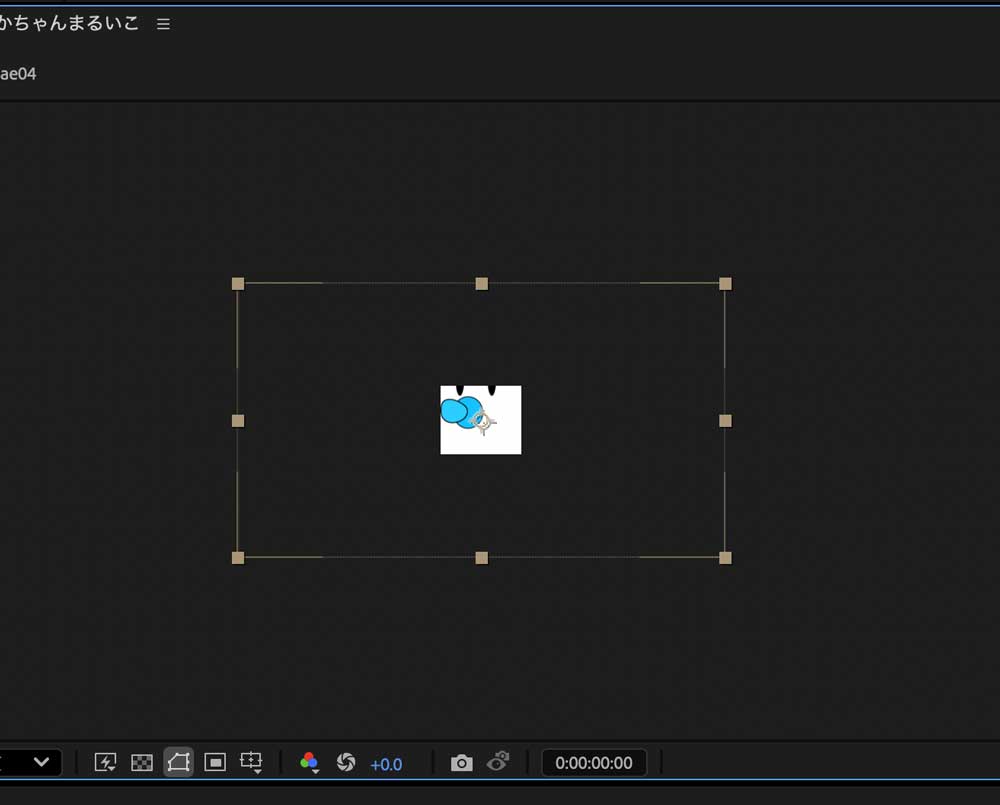This screenshot has width=1000, height=805.
Task: Click the blue +0.0 exposure value
Action: (387, 764)
